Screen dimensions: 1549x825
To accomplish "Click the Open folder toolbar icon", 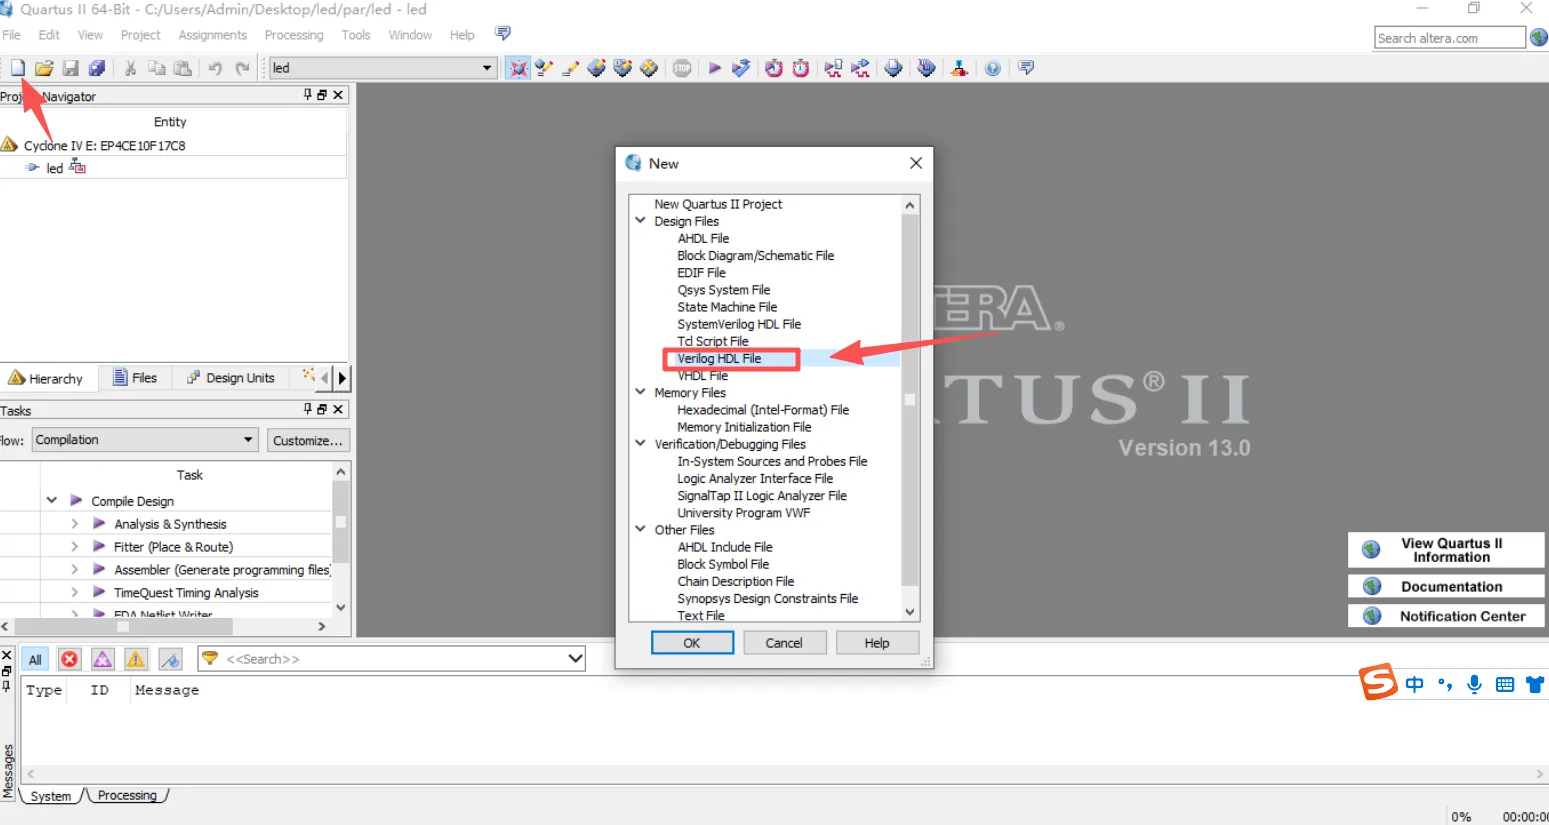I will (44, 68).
